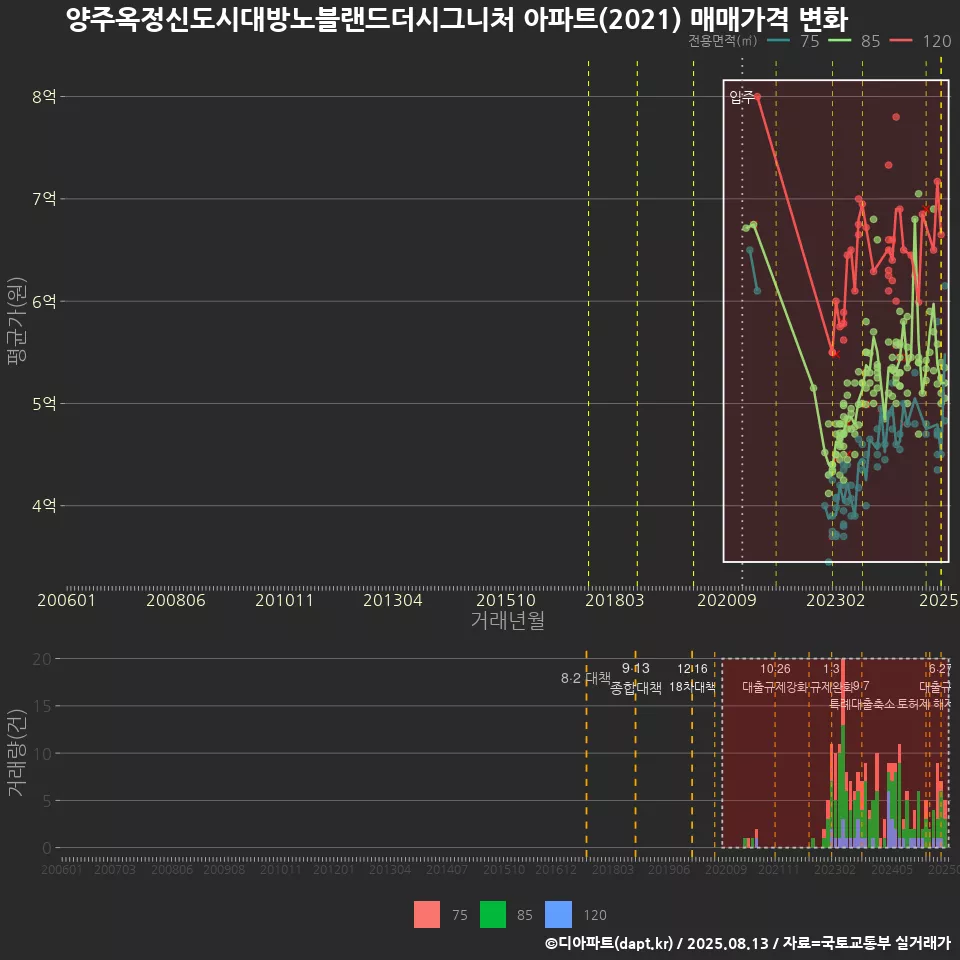This screenshot has height=960, width=960.
Task: Click the 전용면적(㎡) legend title
Action: [x=722, y=41]
